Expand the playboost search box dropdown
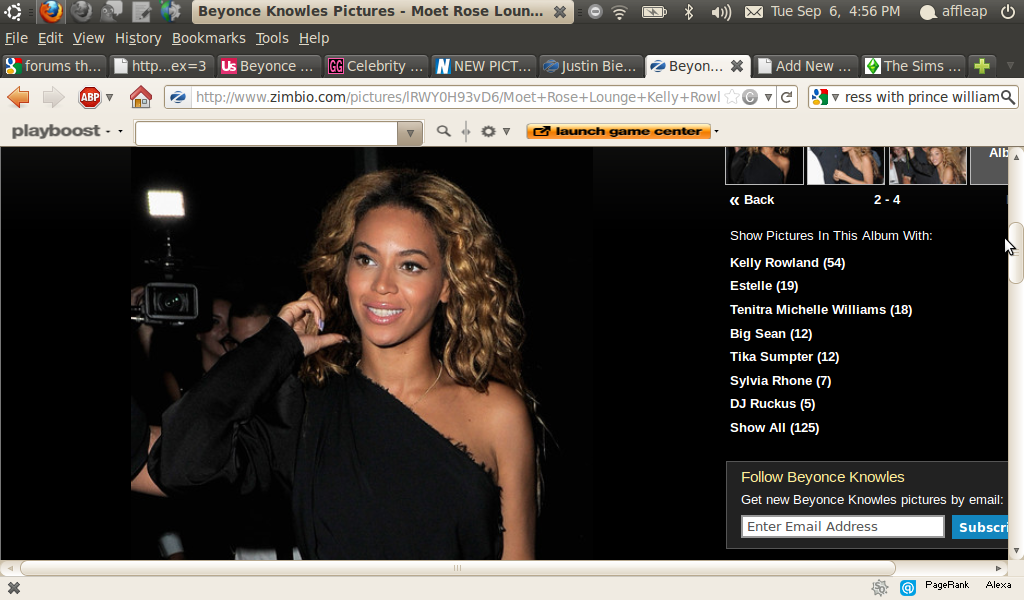Screen dimensions: 1024x600 410,133
